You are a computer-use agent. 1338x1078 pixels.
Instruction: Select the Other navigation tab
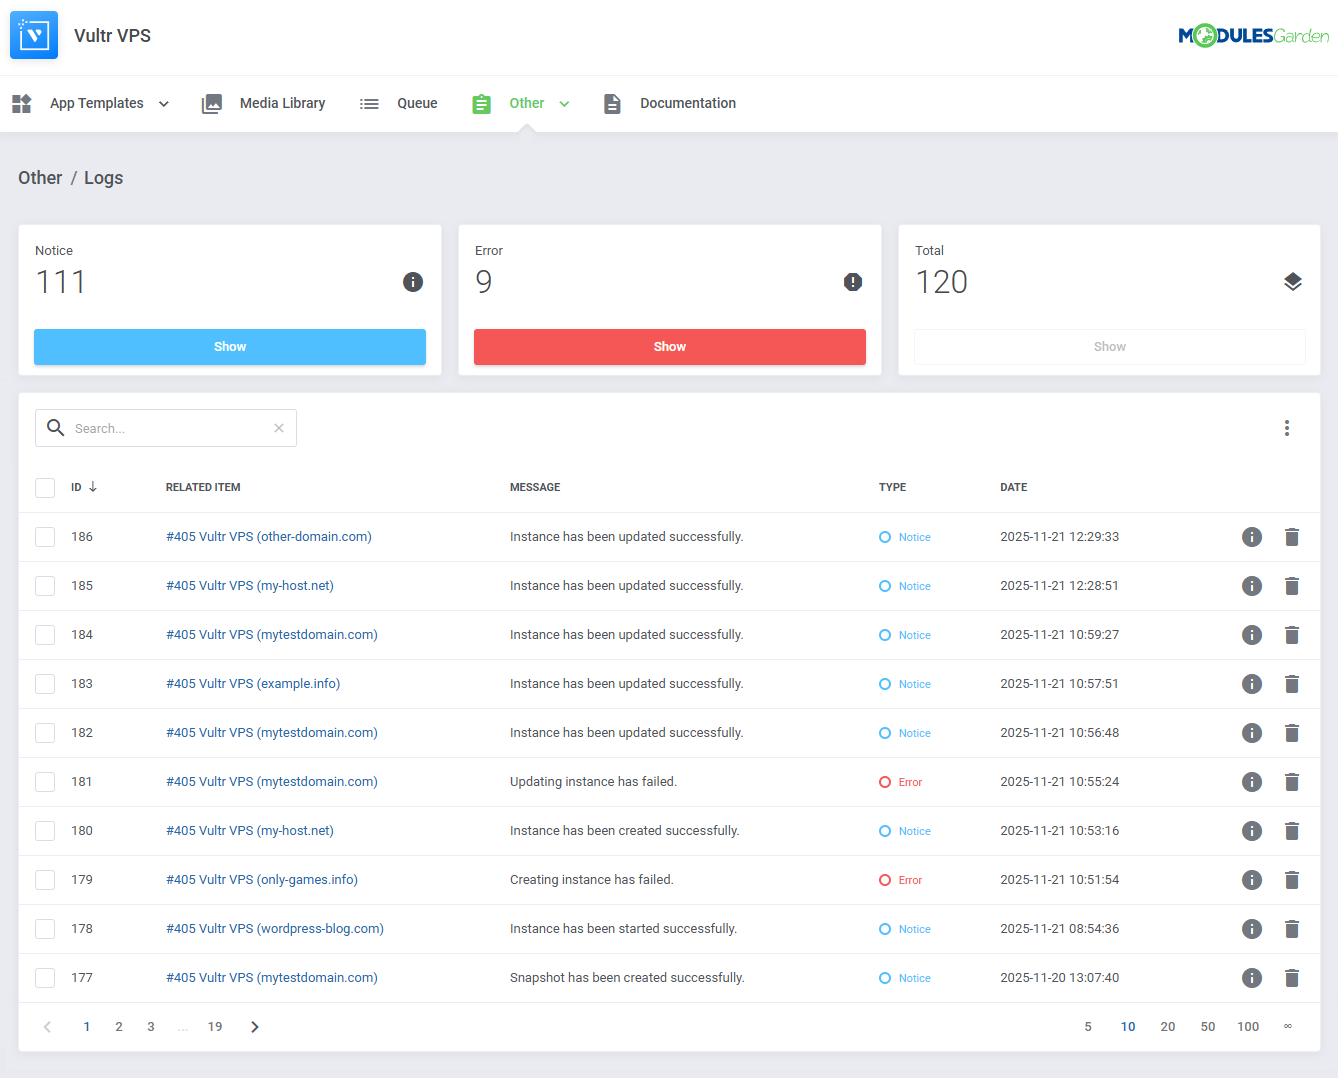click(526, 103)
